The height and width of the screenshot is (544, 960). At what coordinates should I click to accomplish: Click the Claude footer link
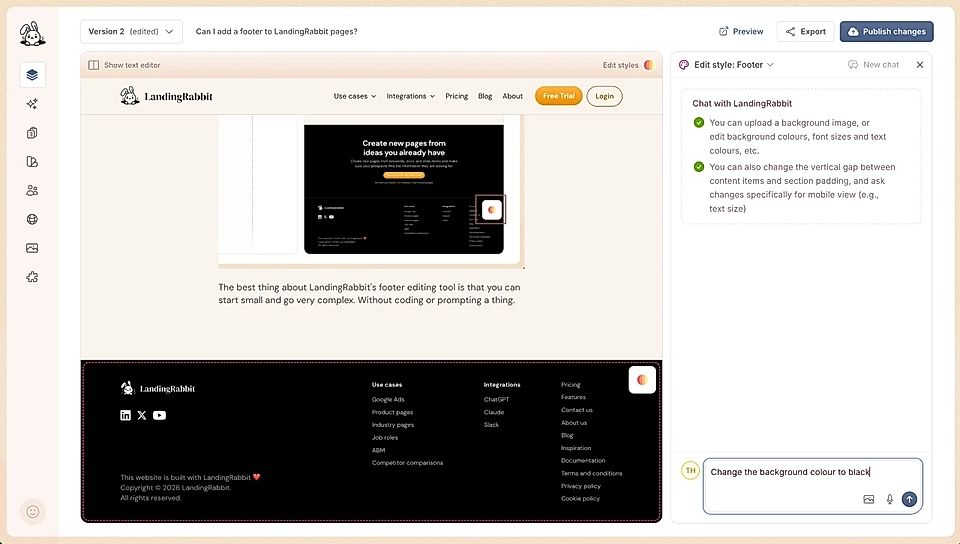click(x=494, y=412)
